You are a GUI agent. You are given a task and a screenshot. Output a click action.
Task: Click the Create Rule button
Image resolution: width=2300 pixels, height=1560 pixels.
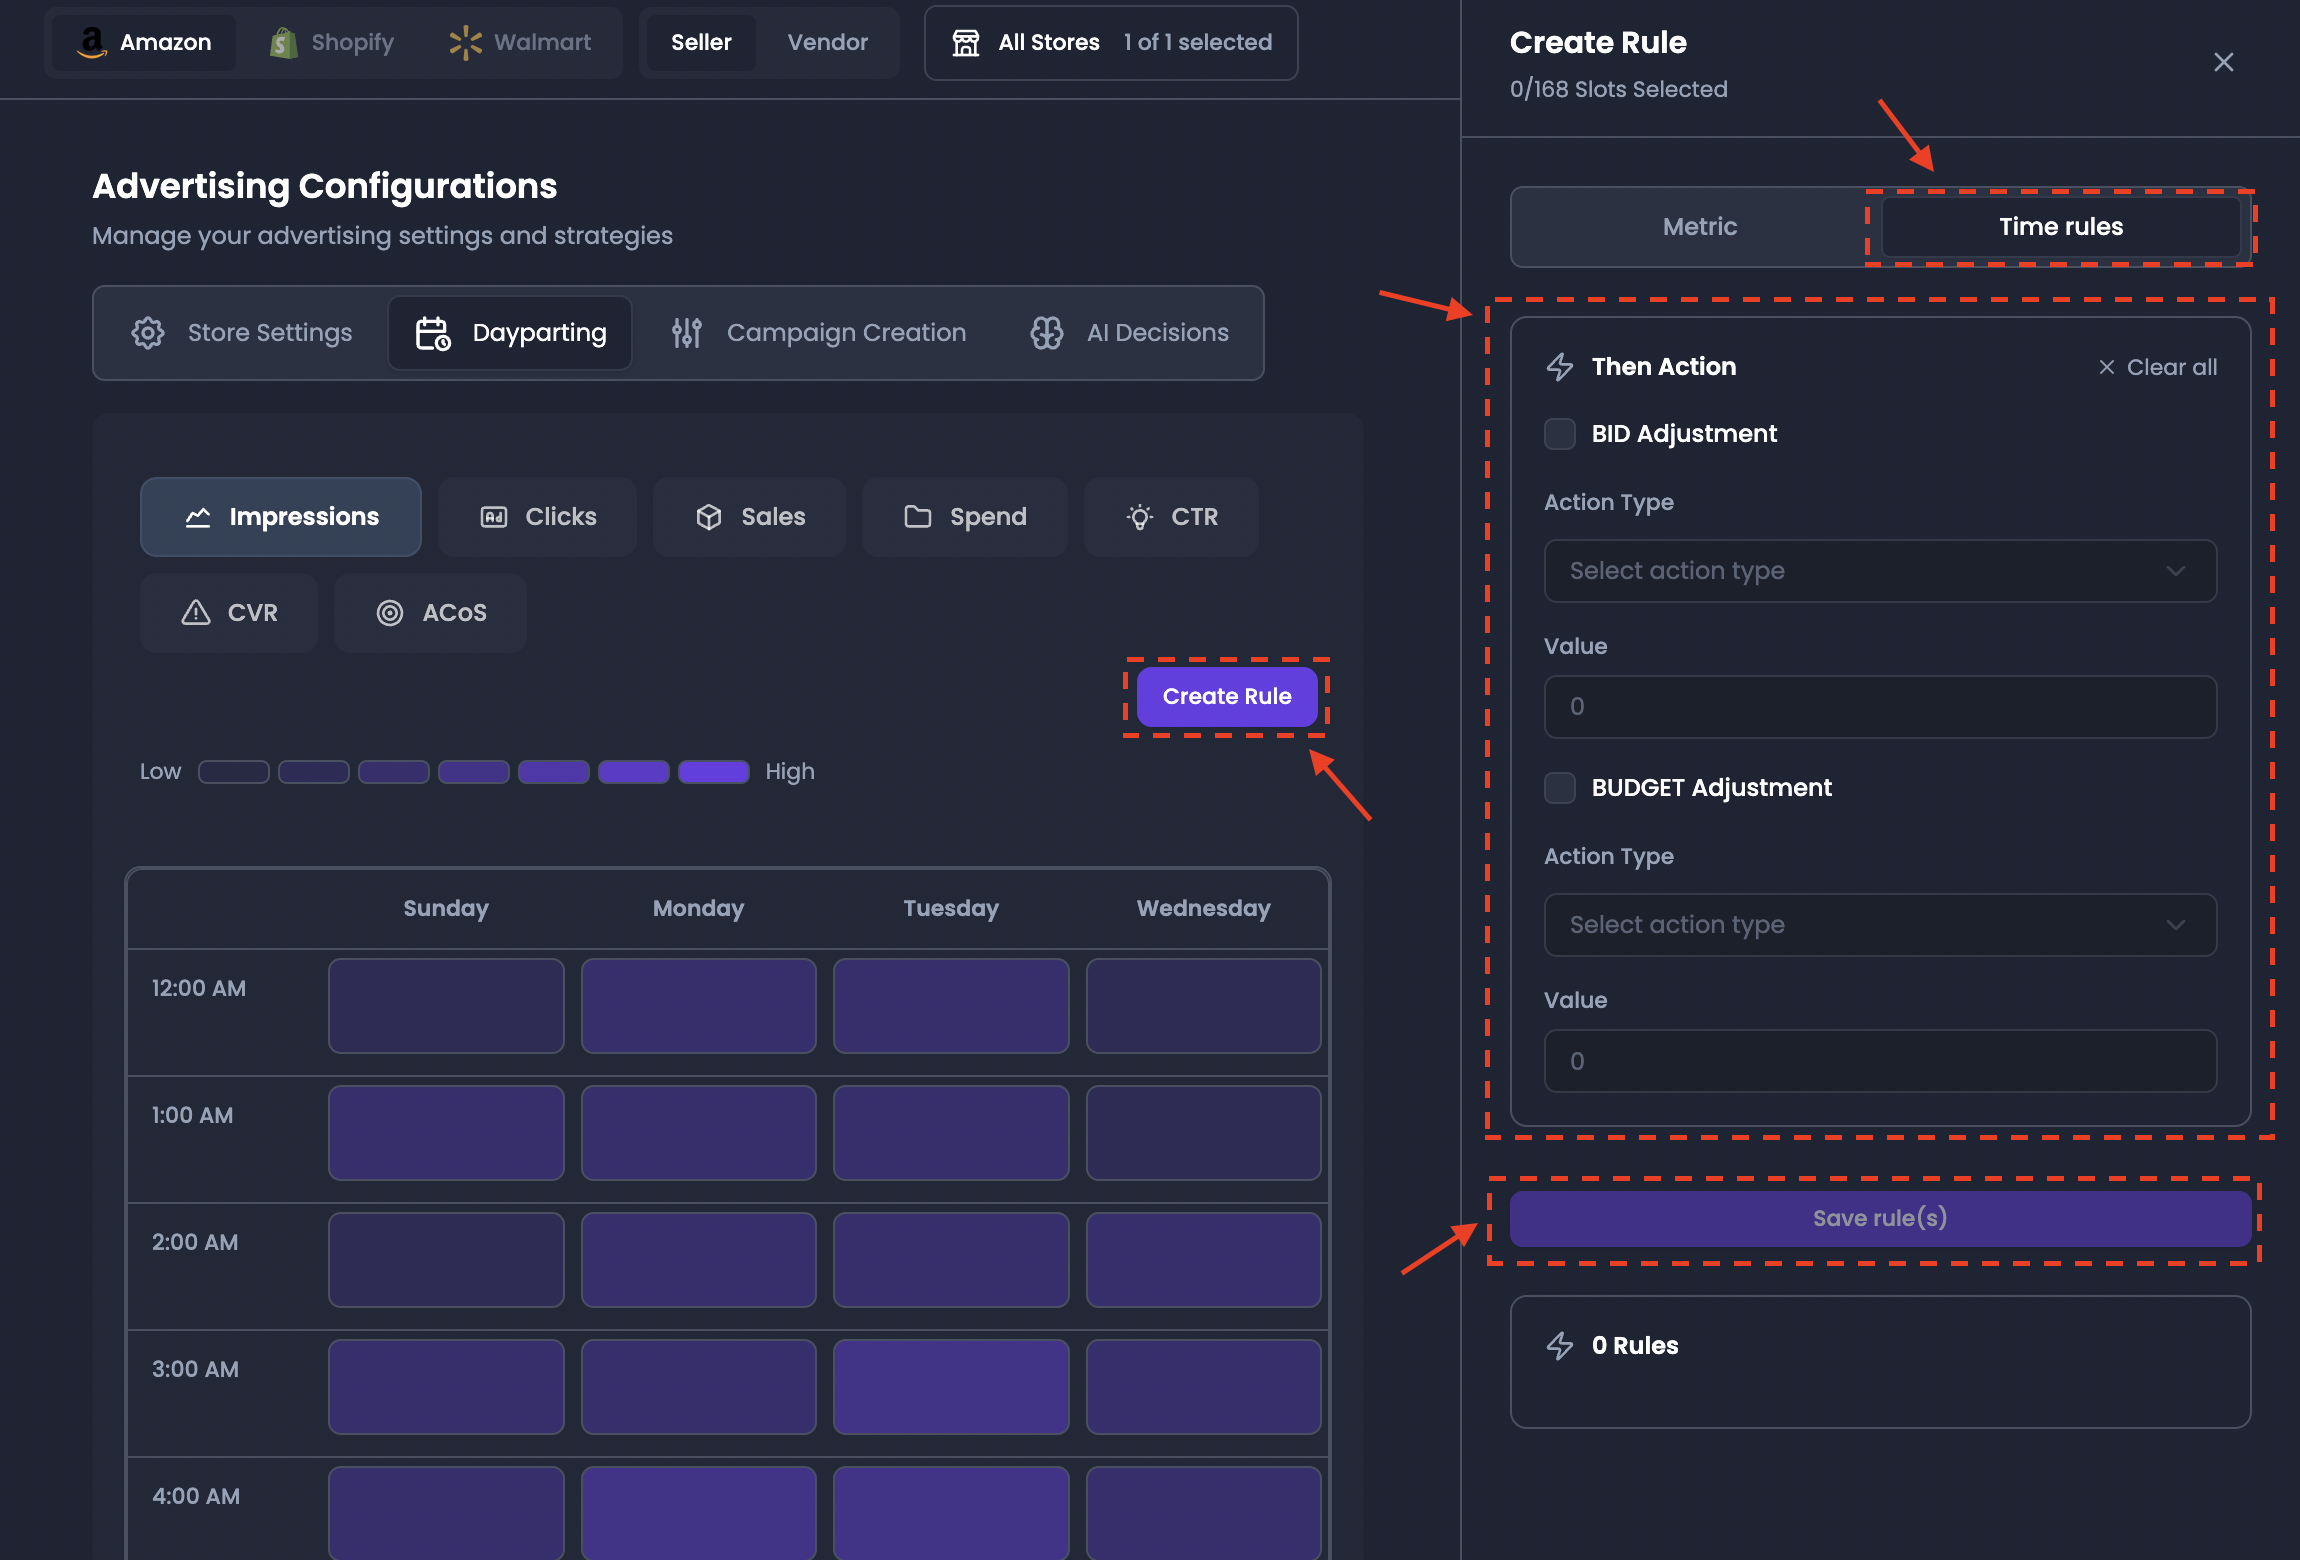[x=1227, y=697]
